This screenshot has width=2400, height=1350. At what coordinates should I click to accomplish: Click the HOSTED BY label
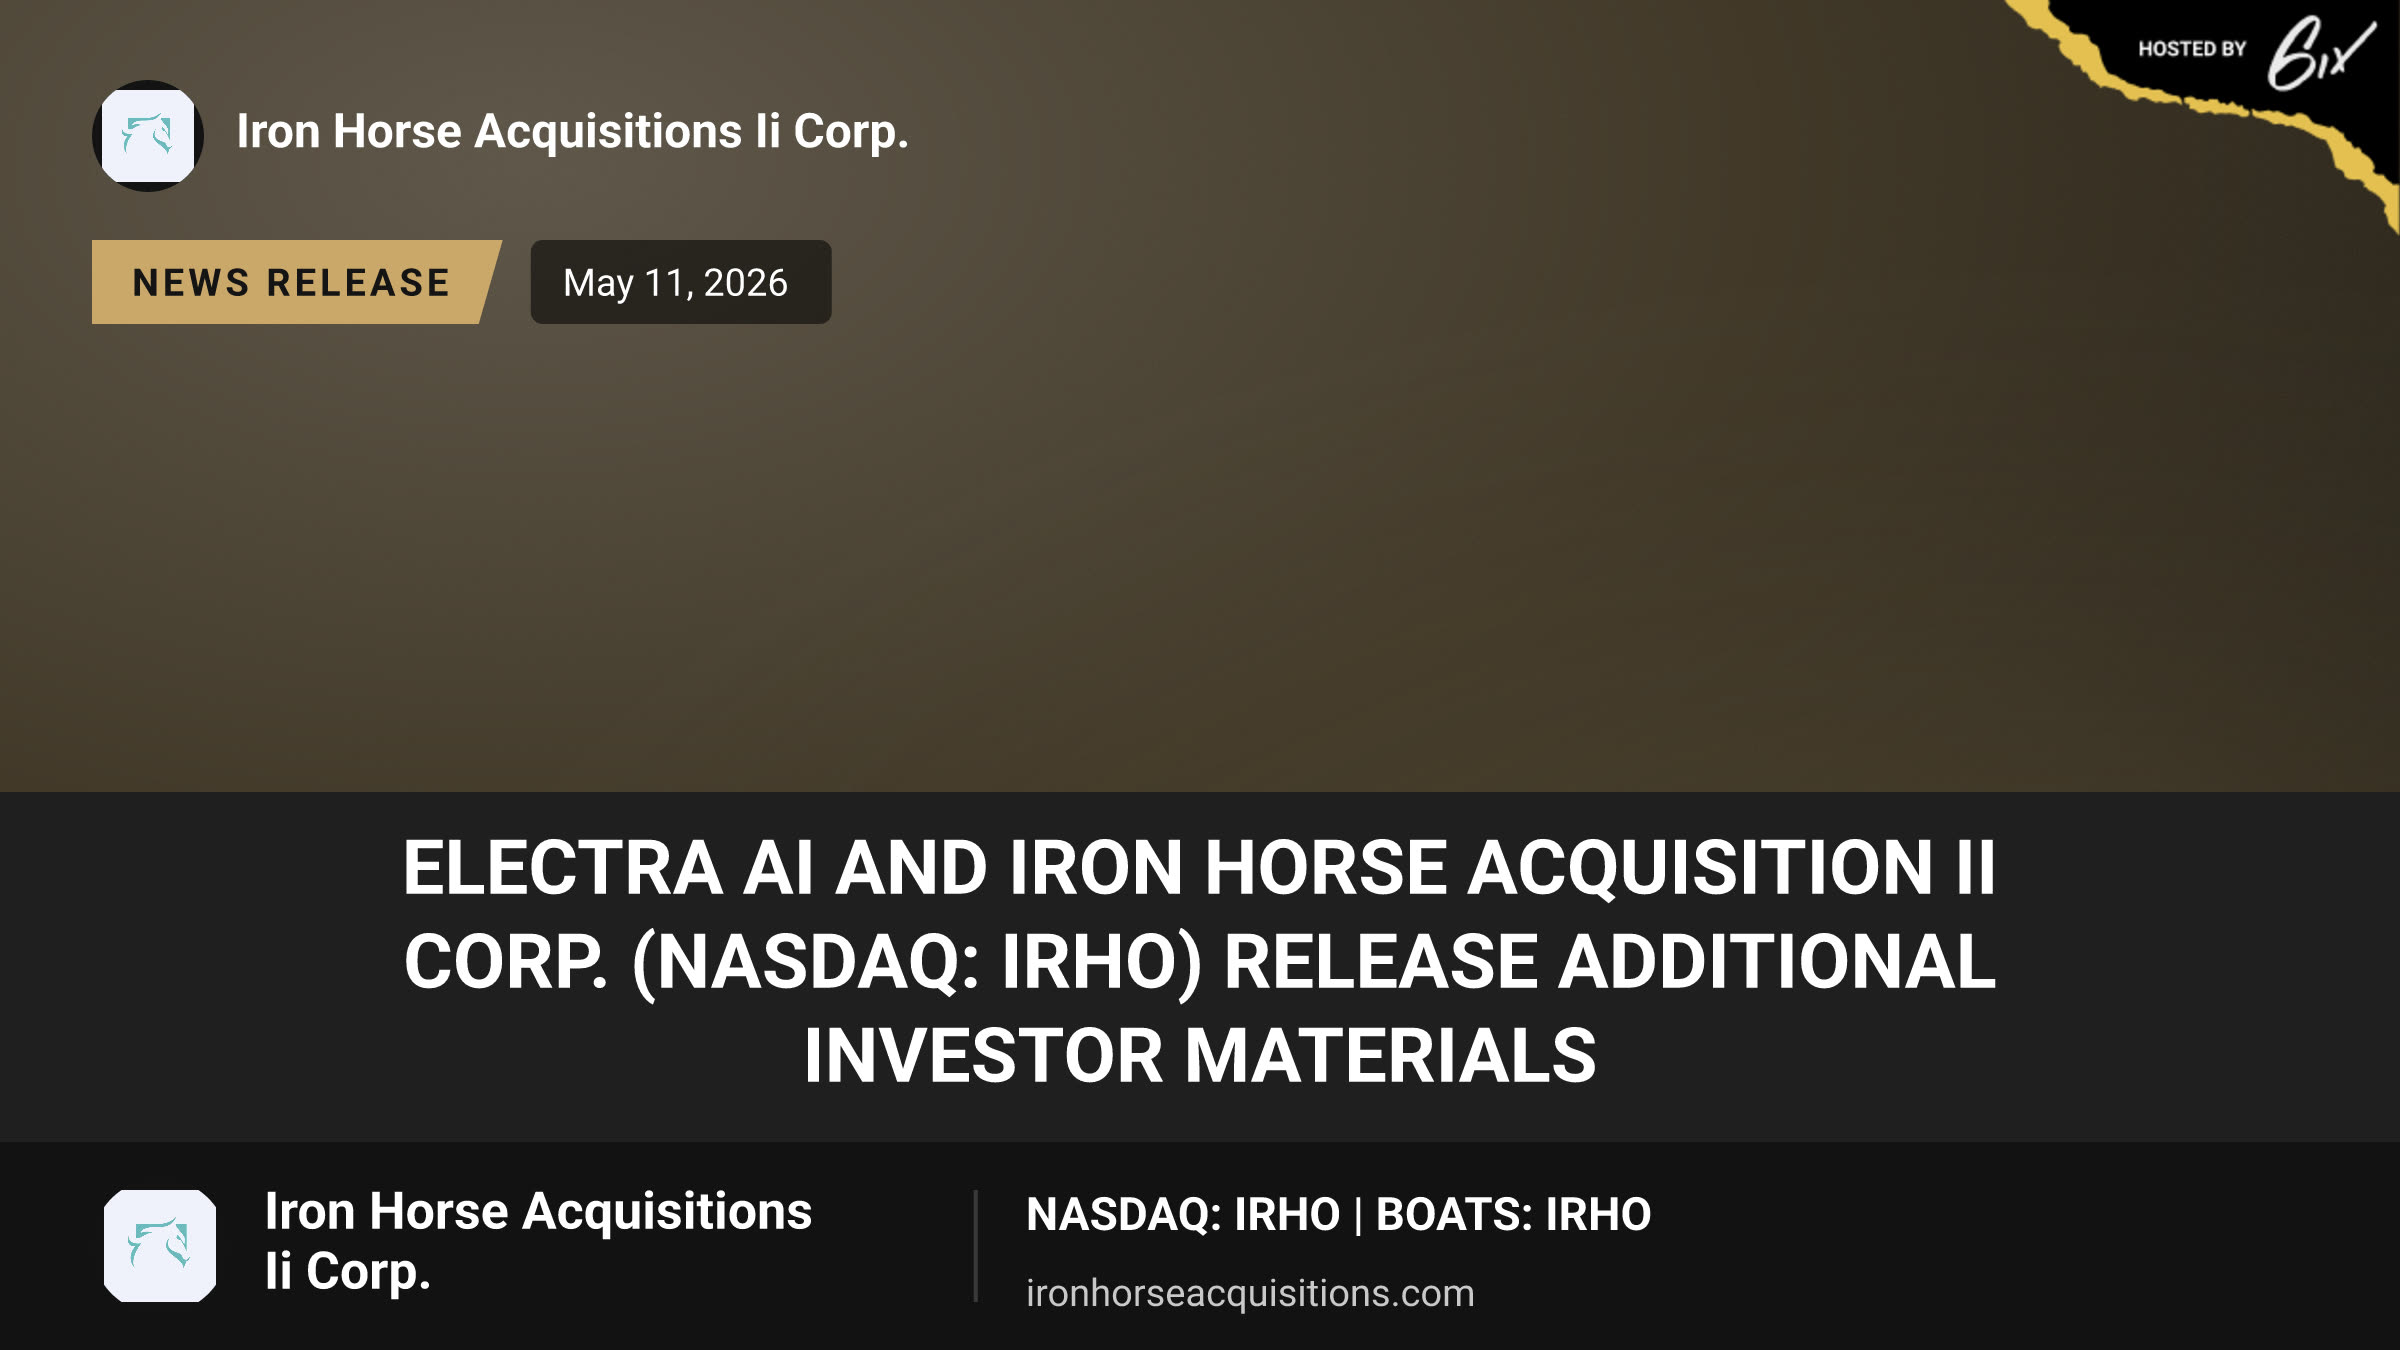coord(2192,49)
